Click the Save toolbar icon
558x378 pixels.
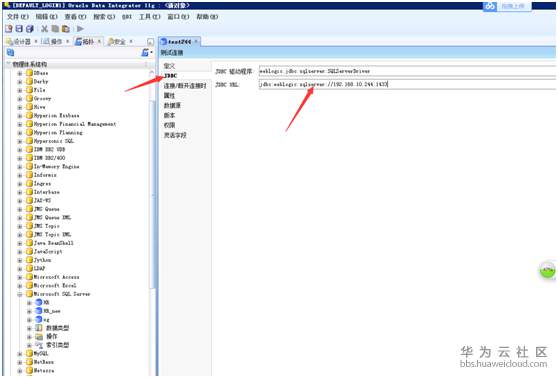(19, 29)
